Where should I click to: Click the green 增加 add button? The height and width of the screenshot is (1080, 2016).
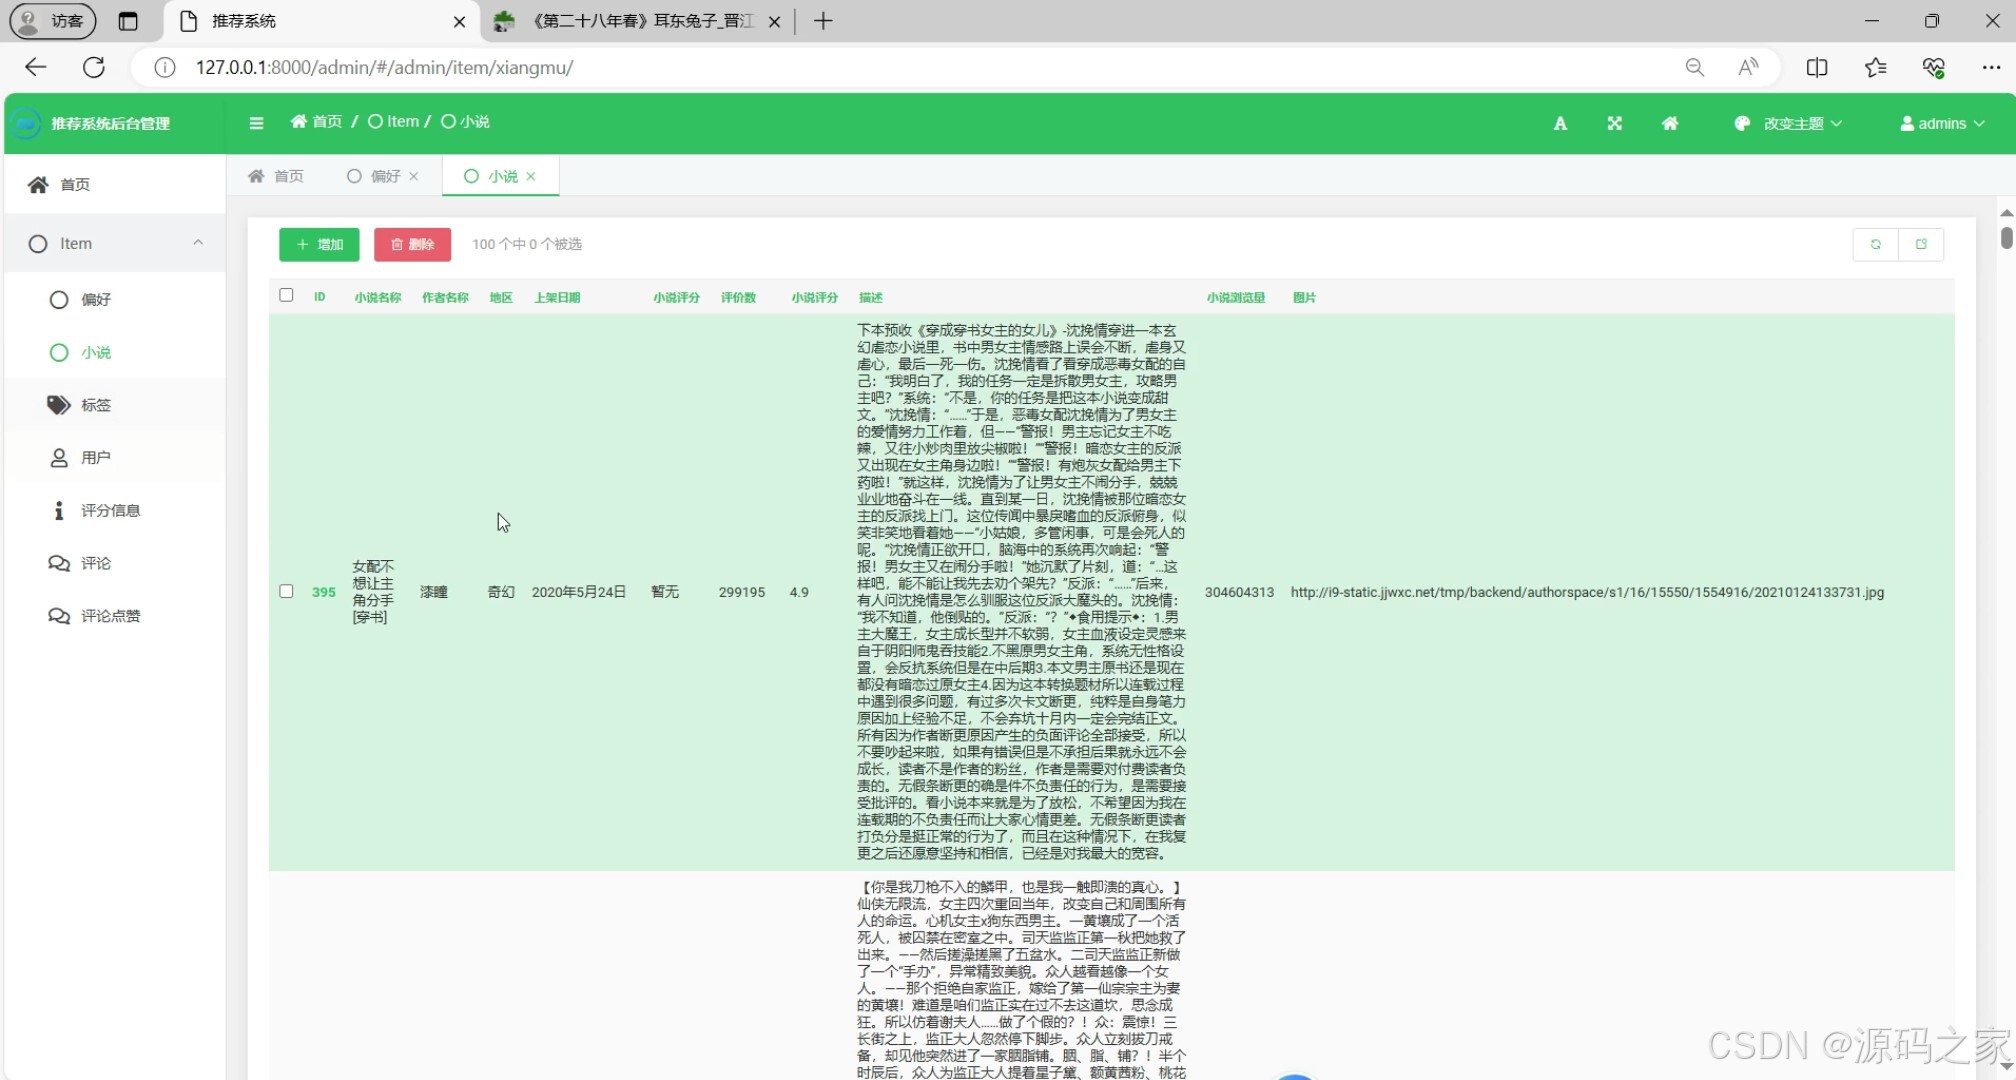coord(319,244)
